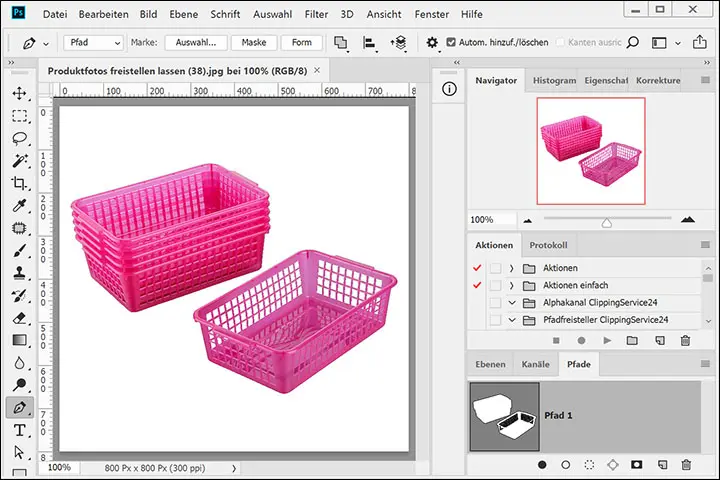Image resolution: width=720 pixels, height=480 pixels.
Task: Click the 'Auswahl...' button
Action: [196, 43]
